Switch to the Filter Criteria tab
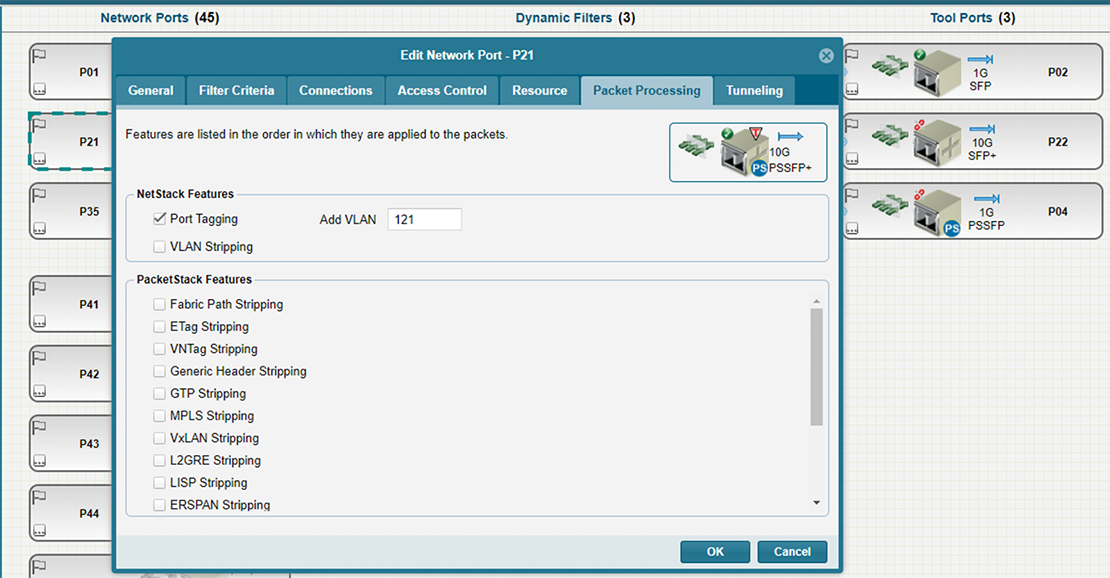Screen dimensions: 1110x578 coord(236,91)
